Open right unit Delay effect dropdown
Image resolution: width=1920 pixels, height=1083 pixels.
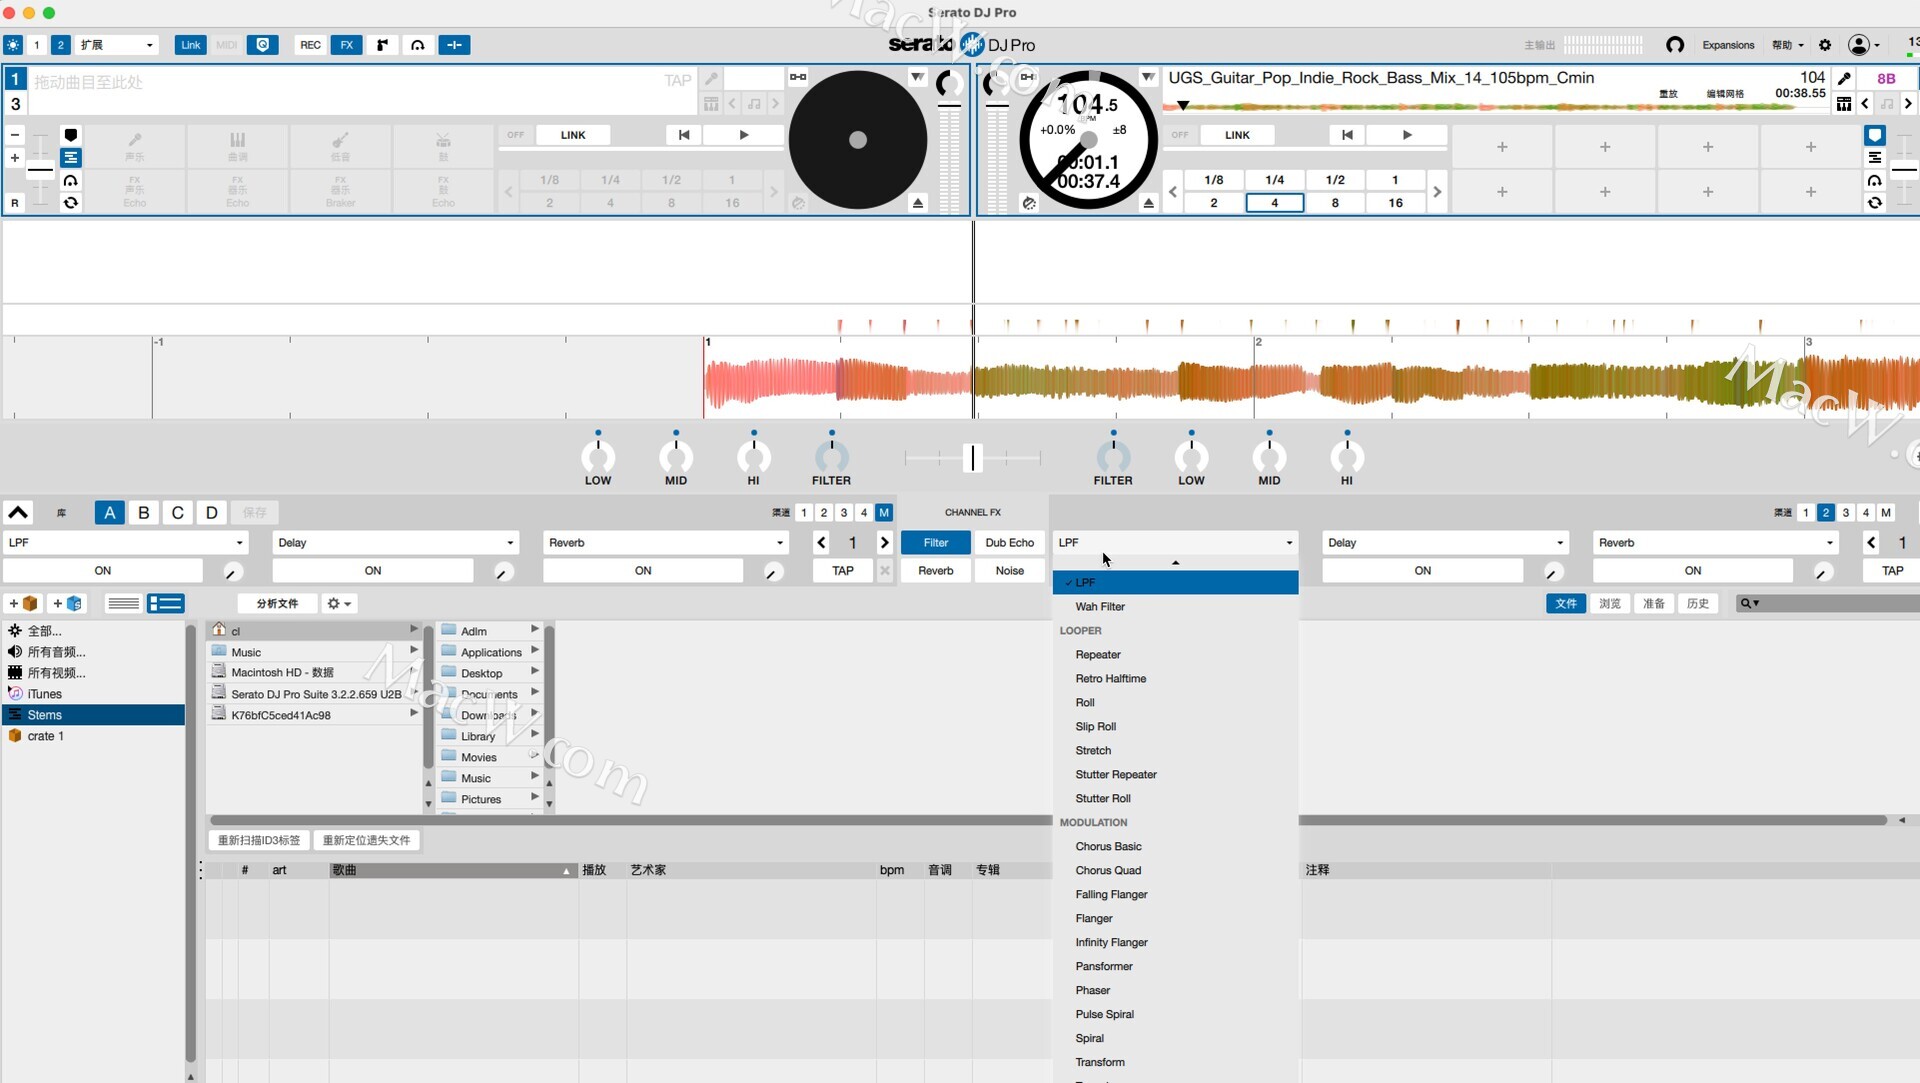point(1445,543)
